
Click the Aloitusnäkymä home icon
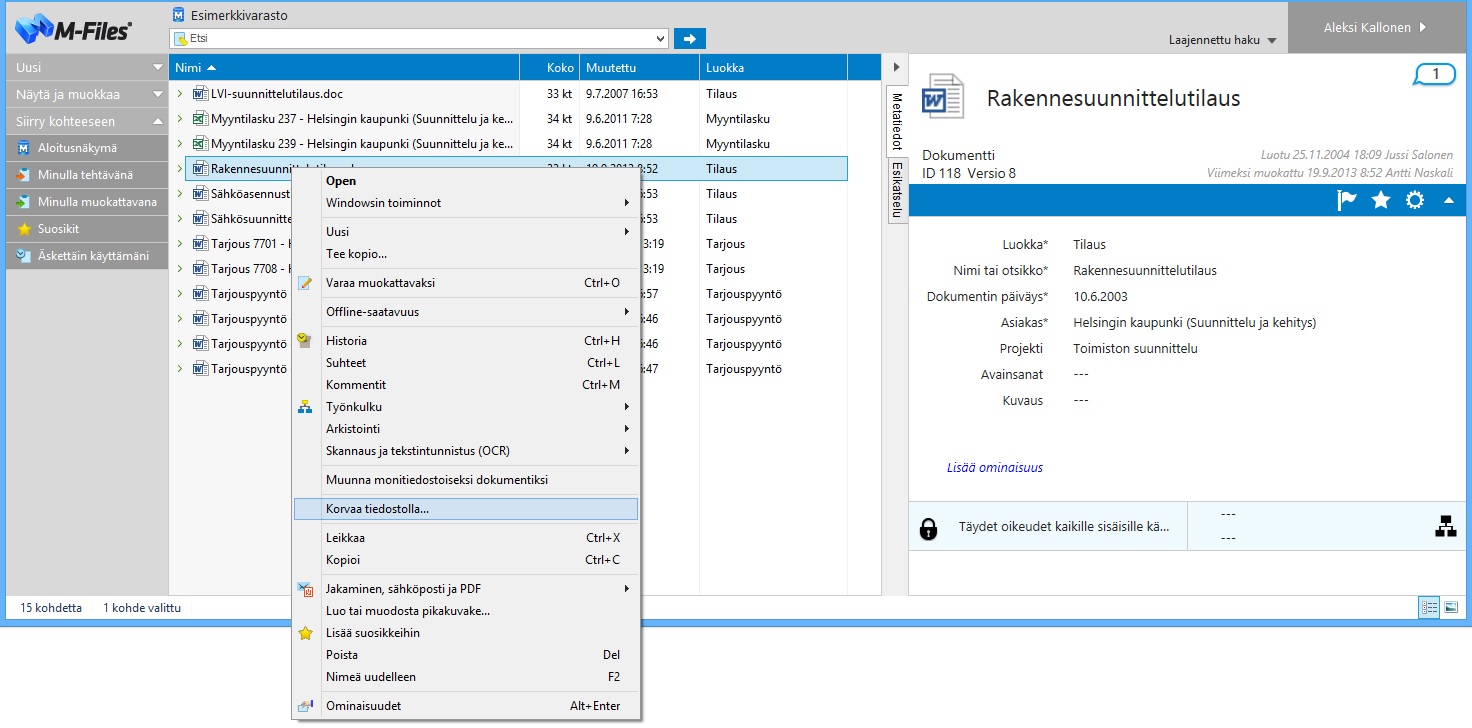pyautogui.click(x=24, y=148)
